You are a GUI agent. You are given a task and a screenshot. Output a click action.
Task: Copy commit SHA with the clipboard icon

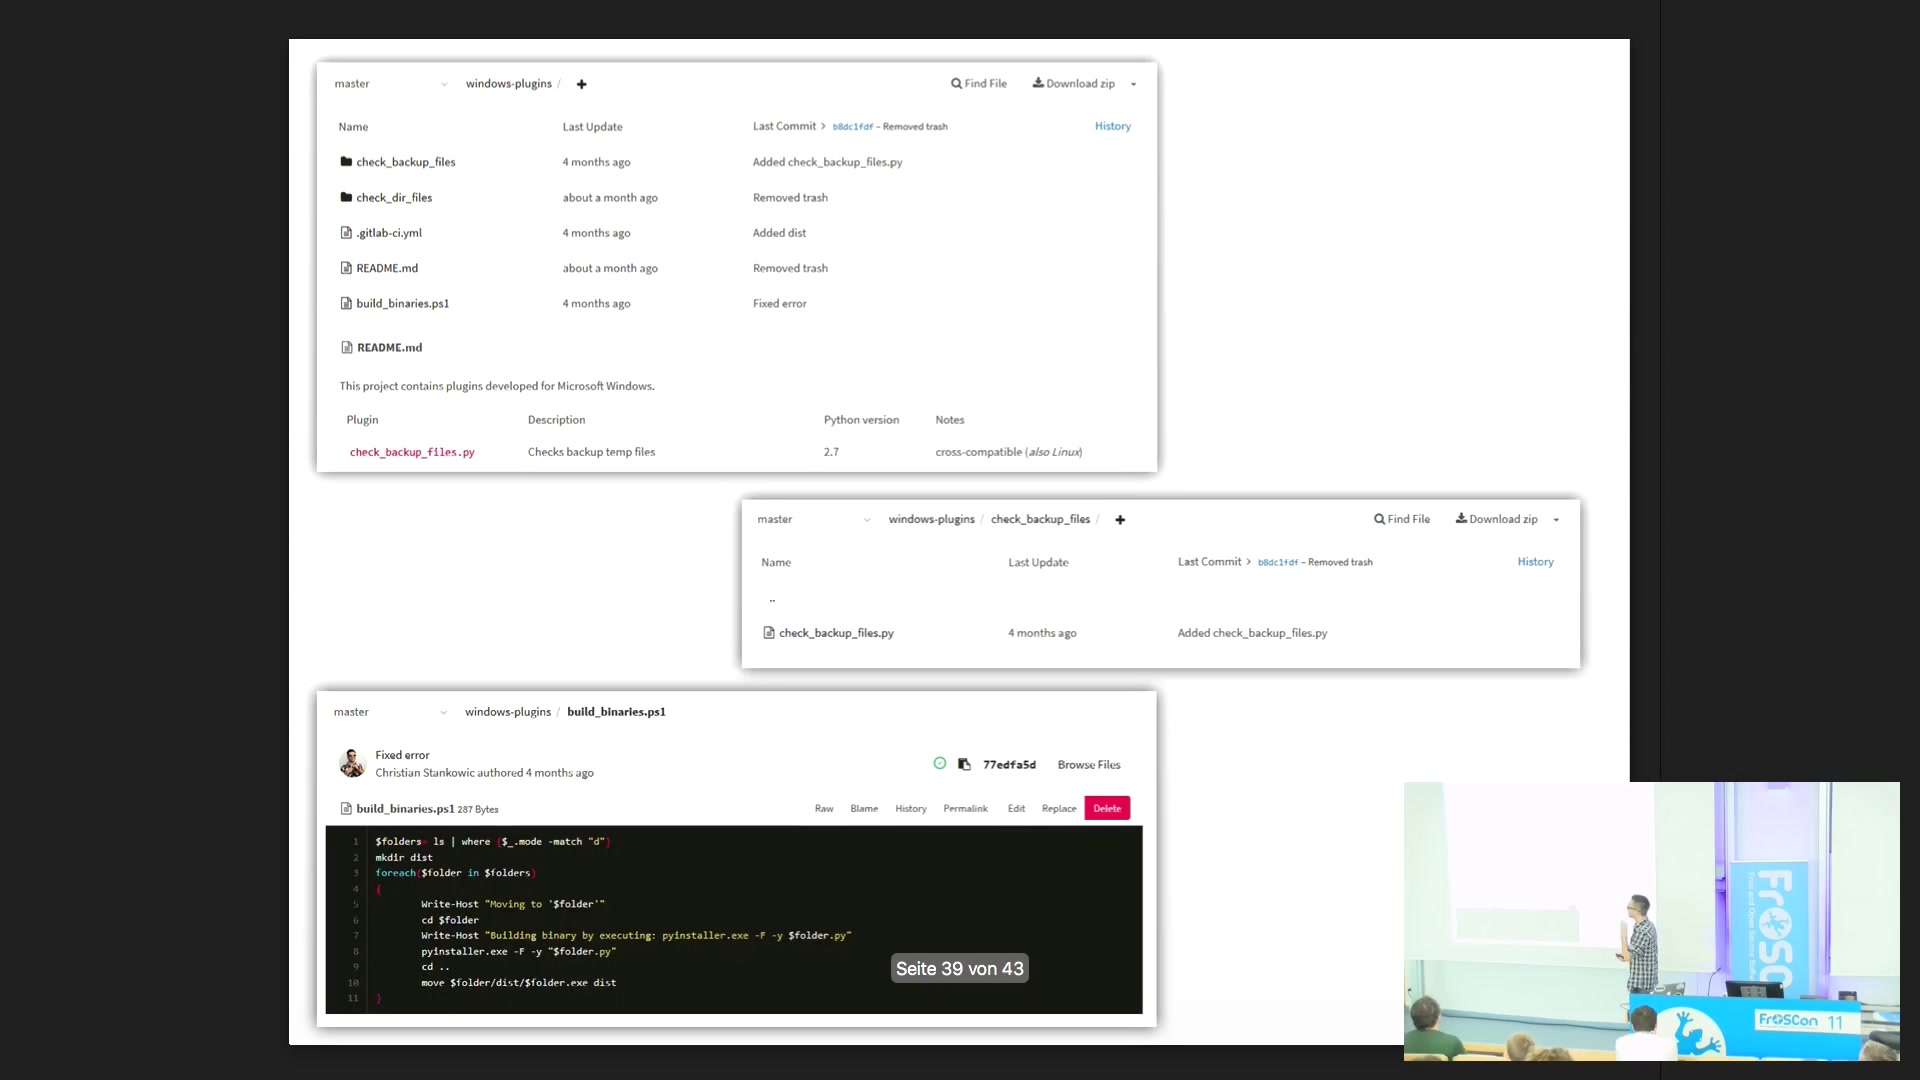[x=964, y=765]
